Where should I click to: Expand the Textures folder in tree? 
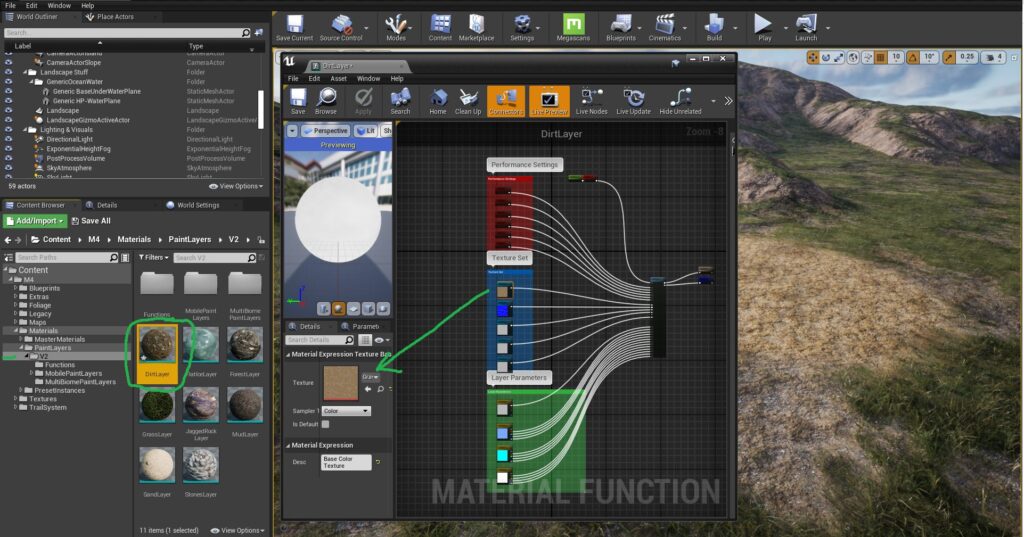pyautogui.click(x=16, y=399)
